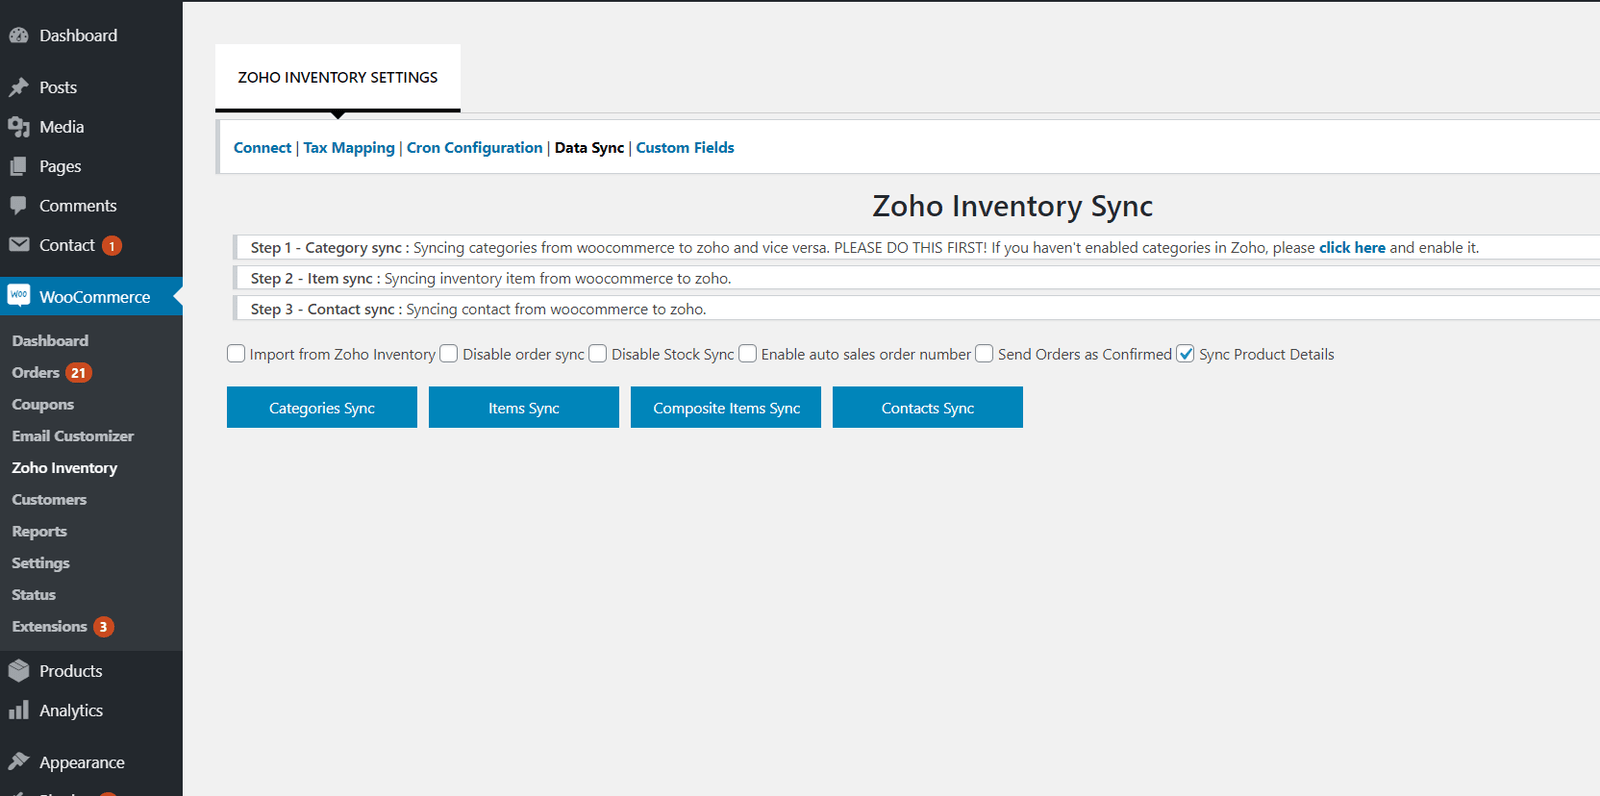Open the Comments menu item
1600x796 pixels.
tap(78, 205)
